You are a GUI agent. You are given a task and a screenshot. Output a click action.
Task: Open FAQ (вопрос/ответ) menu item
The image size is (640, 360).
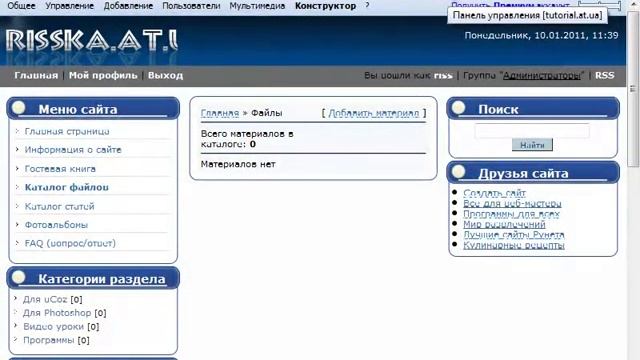tap(70, 243)
